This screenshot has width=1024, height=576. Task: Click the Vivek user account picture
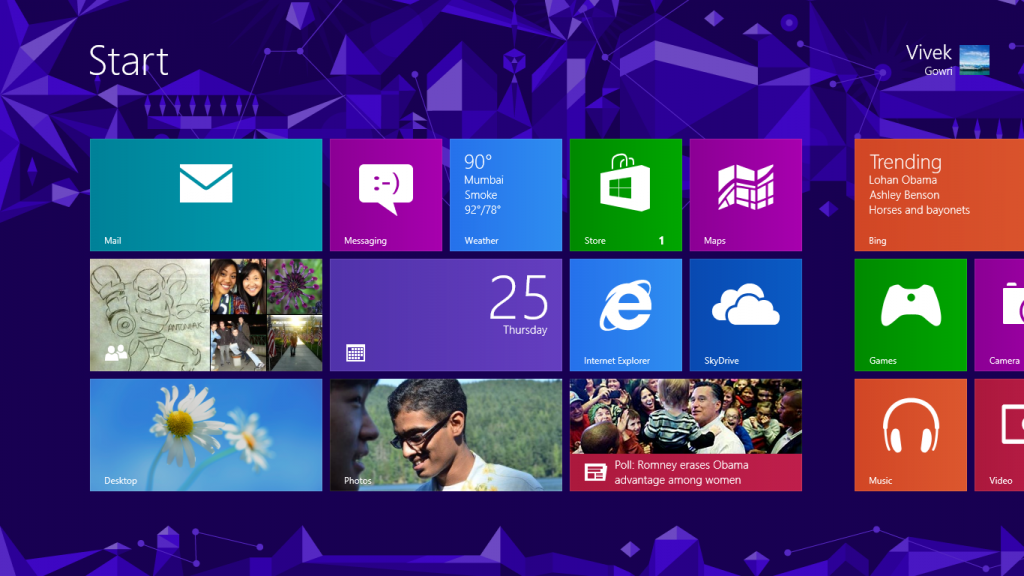pos(974,60)
